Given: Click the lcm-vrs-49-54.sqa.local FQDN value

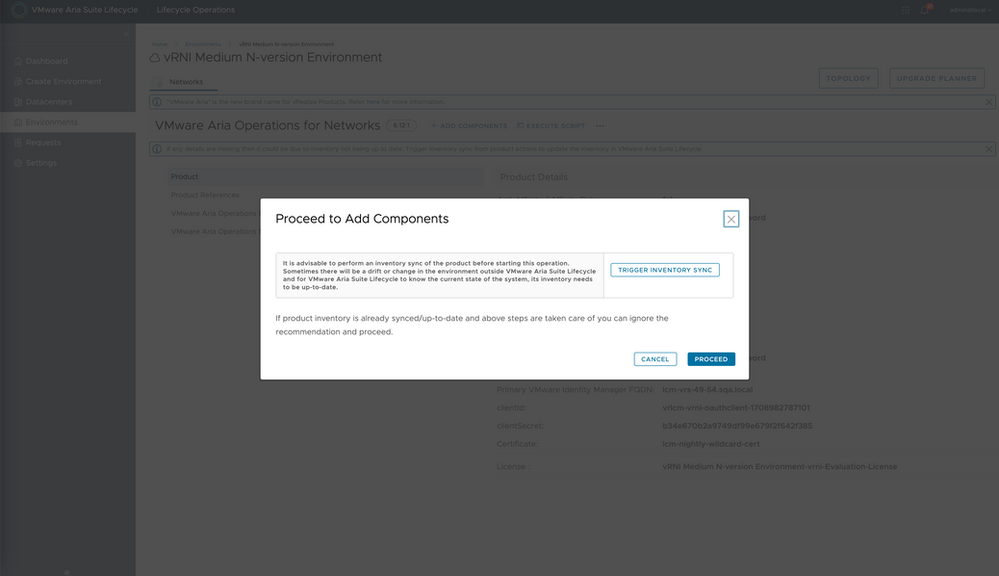Looking at the screenshot, I should [707, 389].
